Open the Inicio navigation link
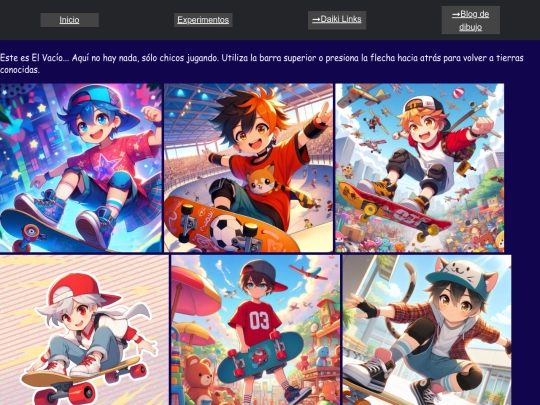The image size is (540, 405). click(69, 20)
